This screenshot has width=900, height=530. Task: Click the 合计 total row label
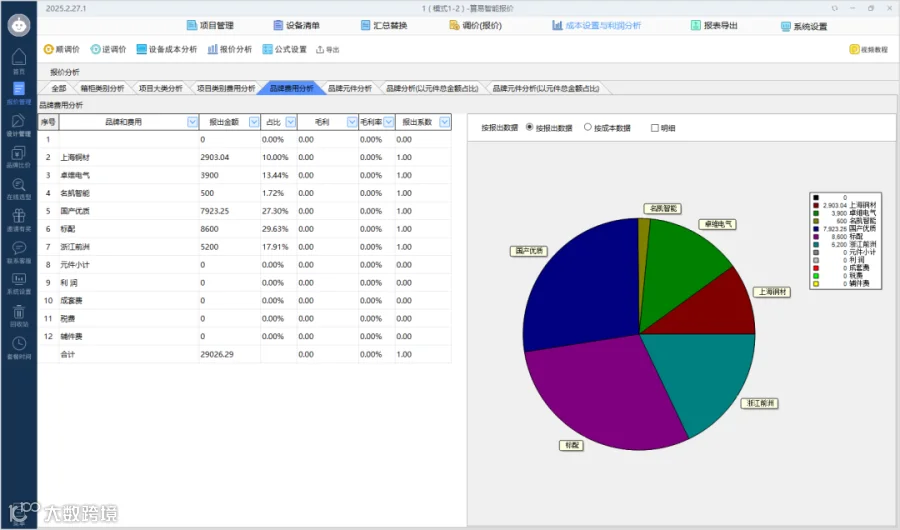click(67, 354)
